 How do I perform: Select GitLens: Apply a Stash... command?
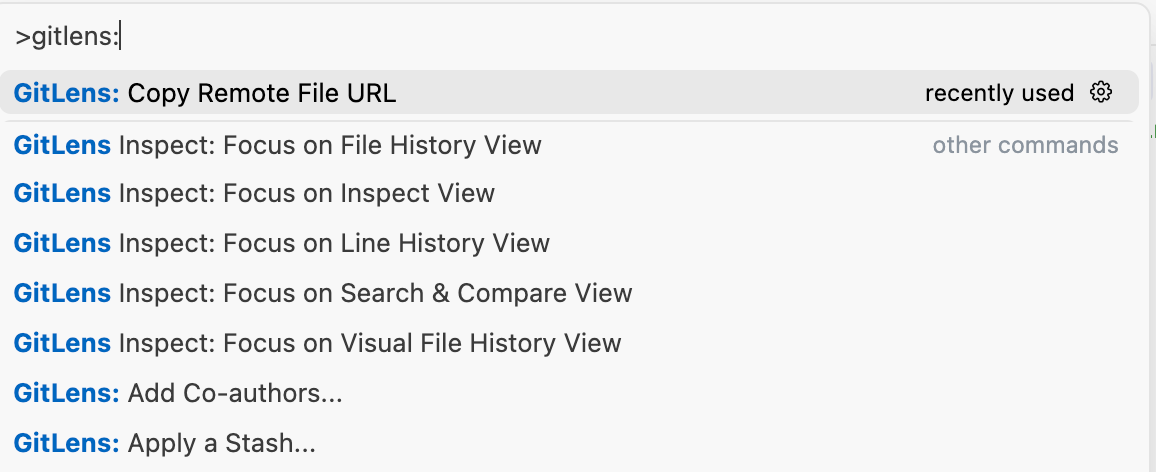[569, 444]
